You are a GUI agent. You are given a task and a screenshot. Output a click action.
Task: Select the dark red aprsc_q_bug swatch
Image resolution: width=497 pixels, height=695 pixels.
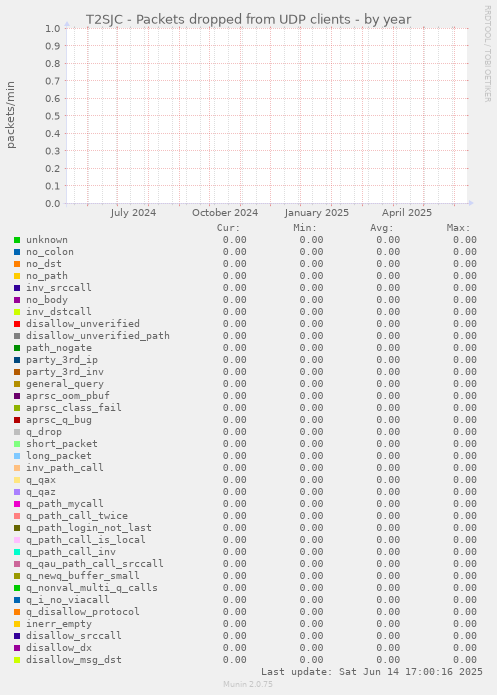click(x=17, y=420)
